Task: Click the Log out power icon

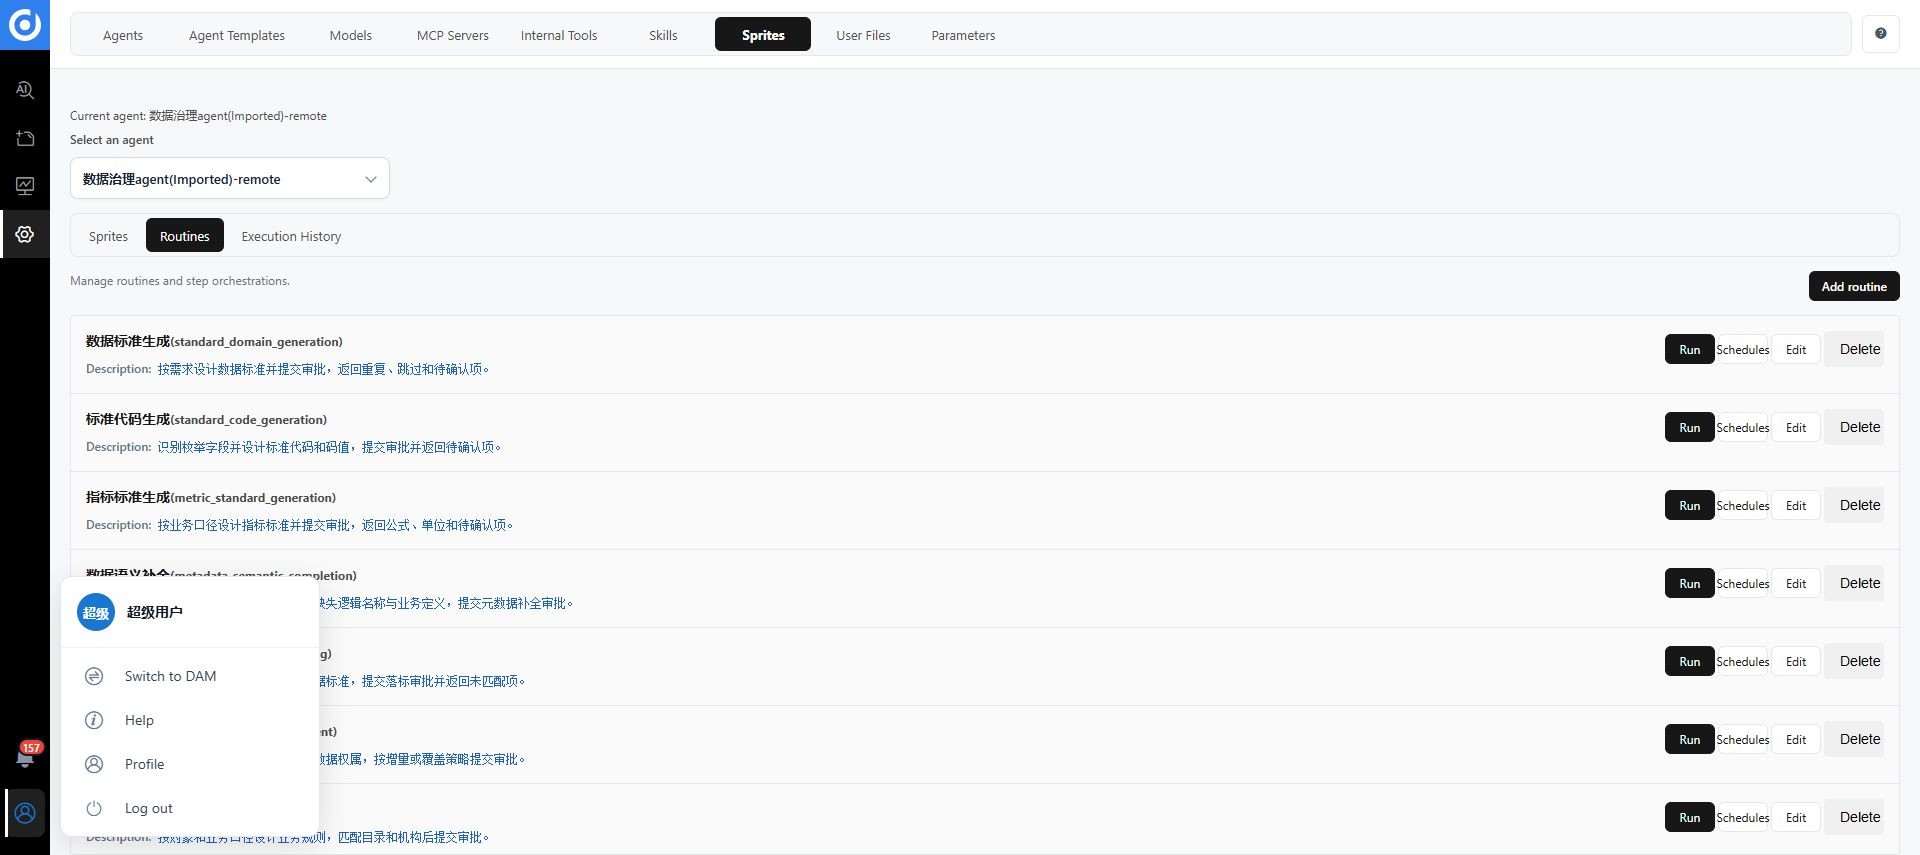Action: [x=94, y=808]
